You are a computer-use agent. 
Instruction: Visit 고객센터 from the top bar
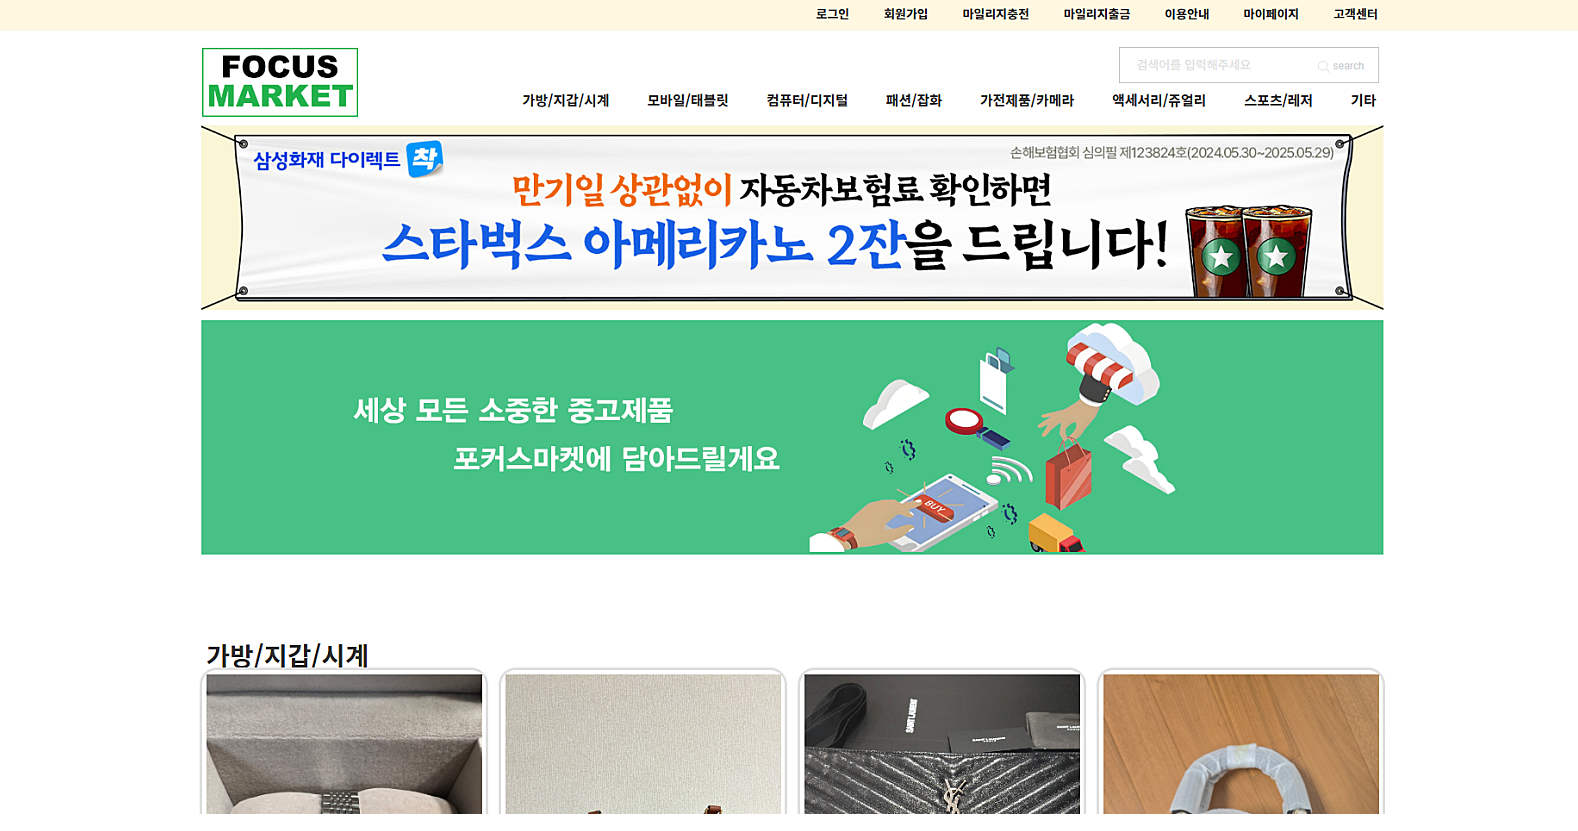click(x=1355, y=14)
